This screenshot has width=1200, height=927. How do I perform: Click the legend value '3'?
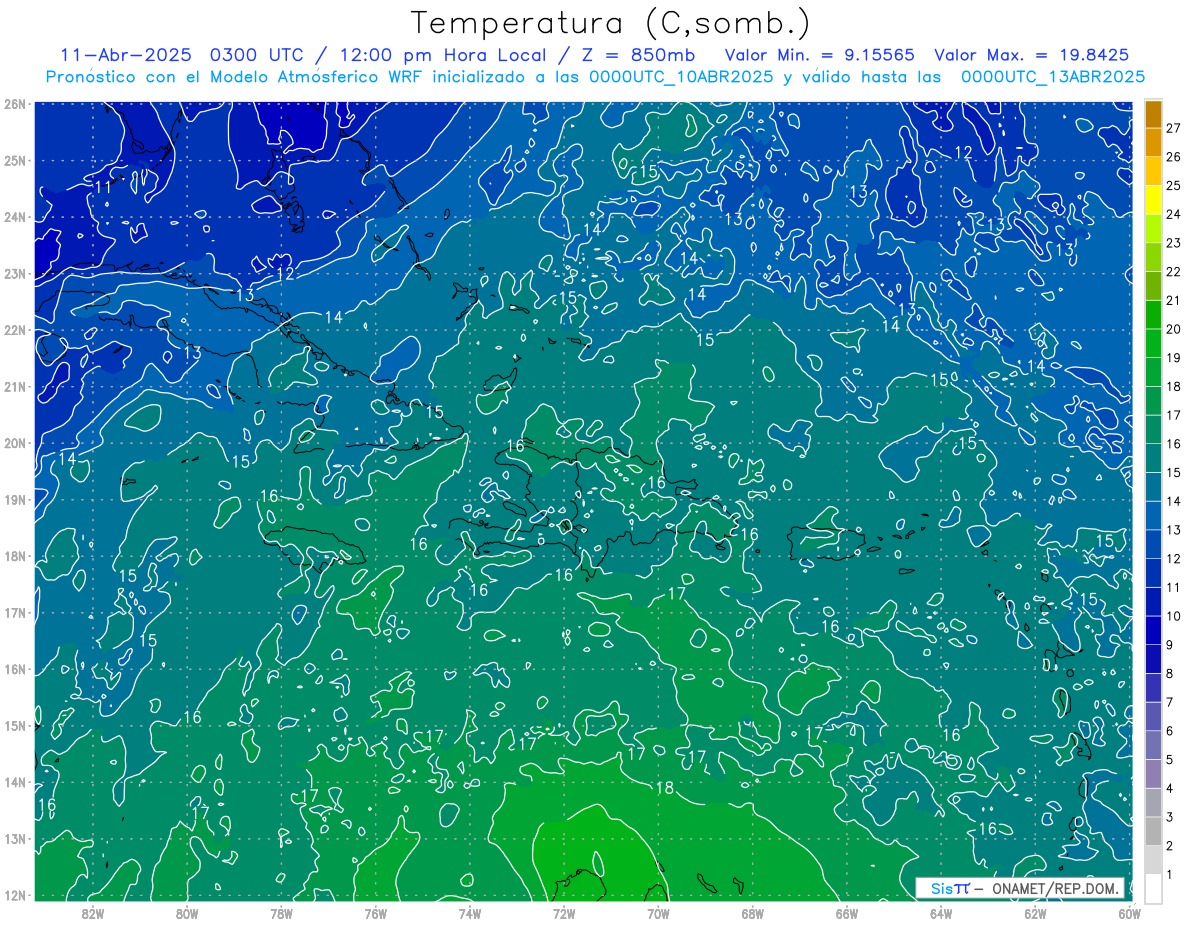pyautogui.click(x=1170, y=818)
